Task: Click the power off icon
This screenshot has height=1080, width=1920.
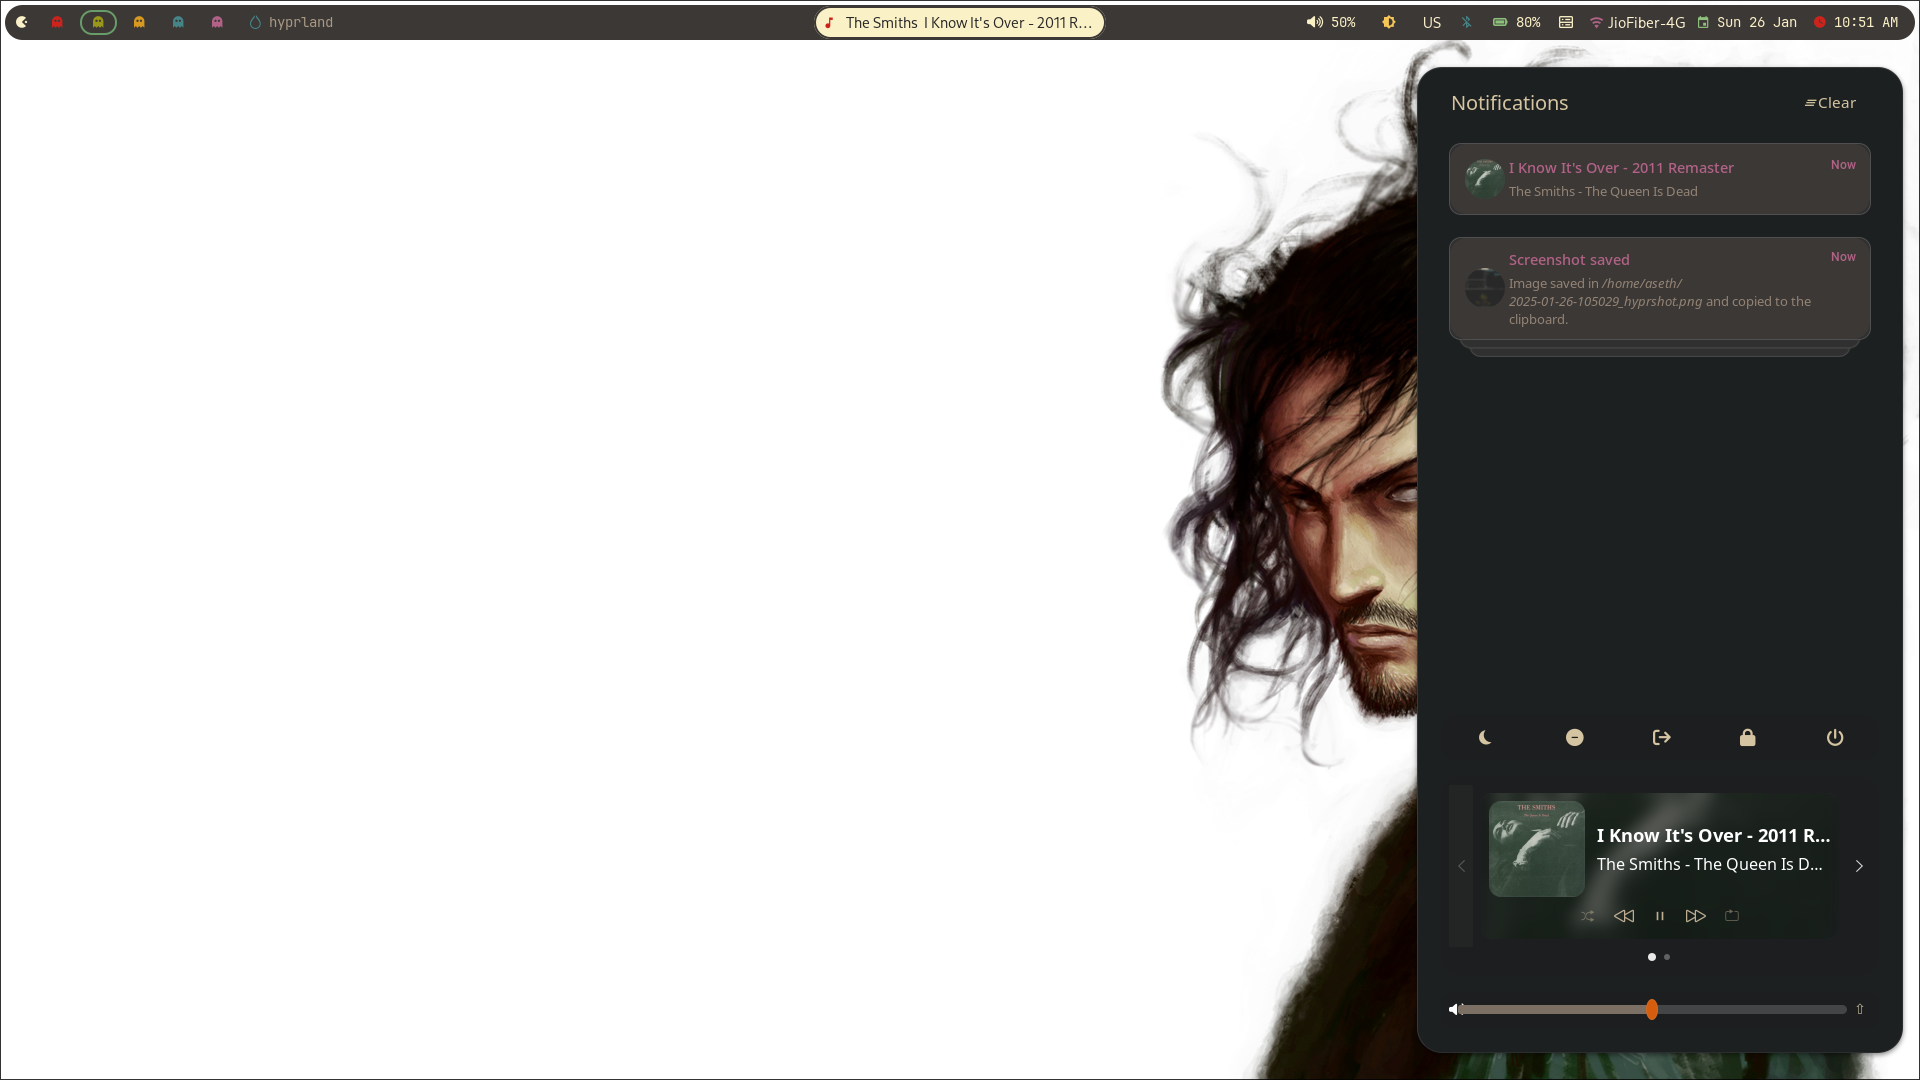Action: tap(1834, 738)
